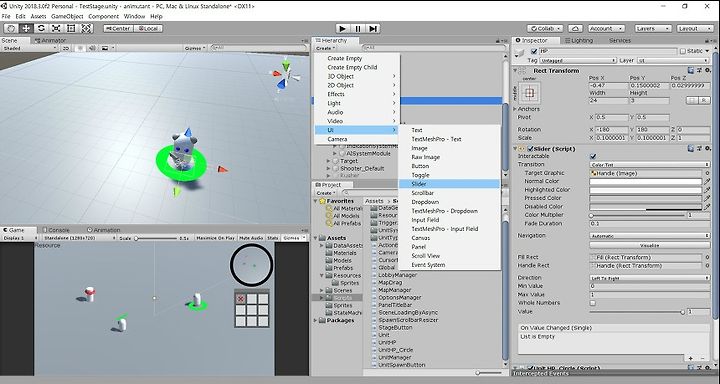Image resolution: width=720 pixels, height=384 pixels.
Task: Toggle Stats in Game view
Action: tap(273, 238)
